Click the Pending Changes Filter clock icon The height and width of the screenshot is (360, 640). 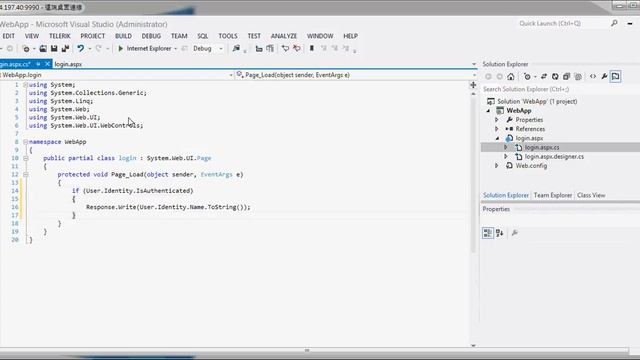[527, 76]
